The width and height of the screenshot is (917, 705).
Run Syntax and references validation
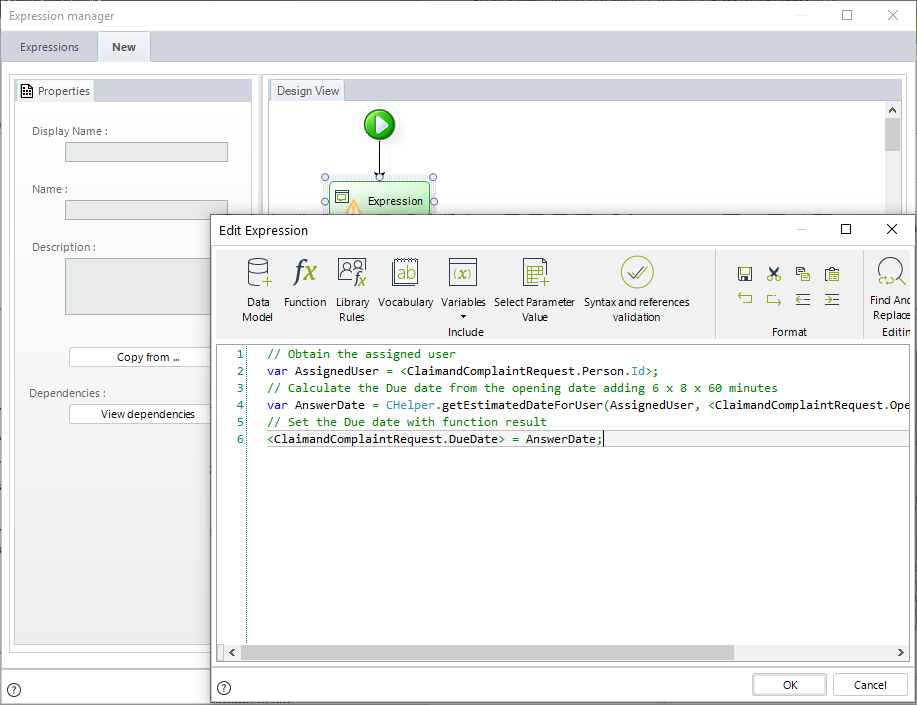(x=636, y=290)
